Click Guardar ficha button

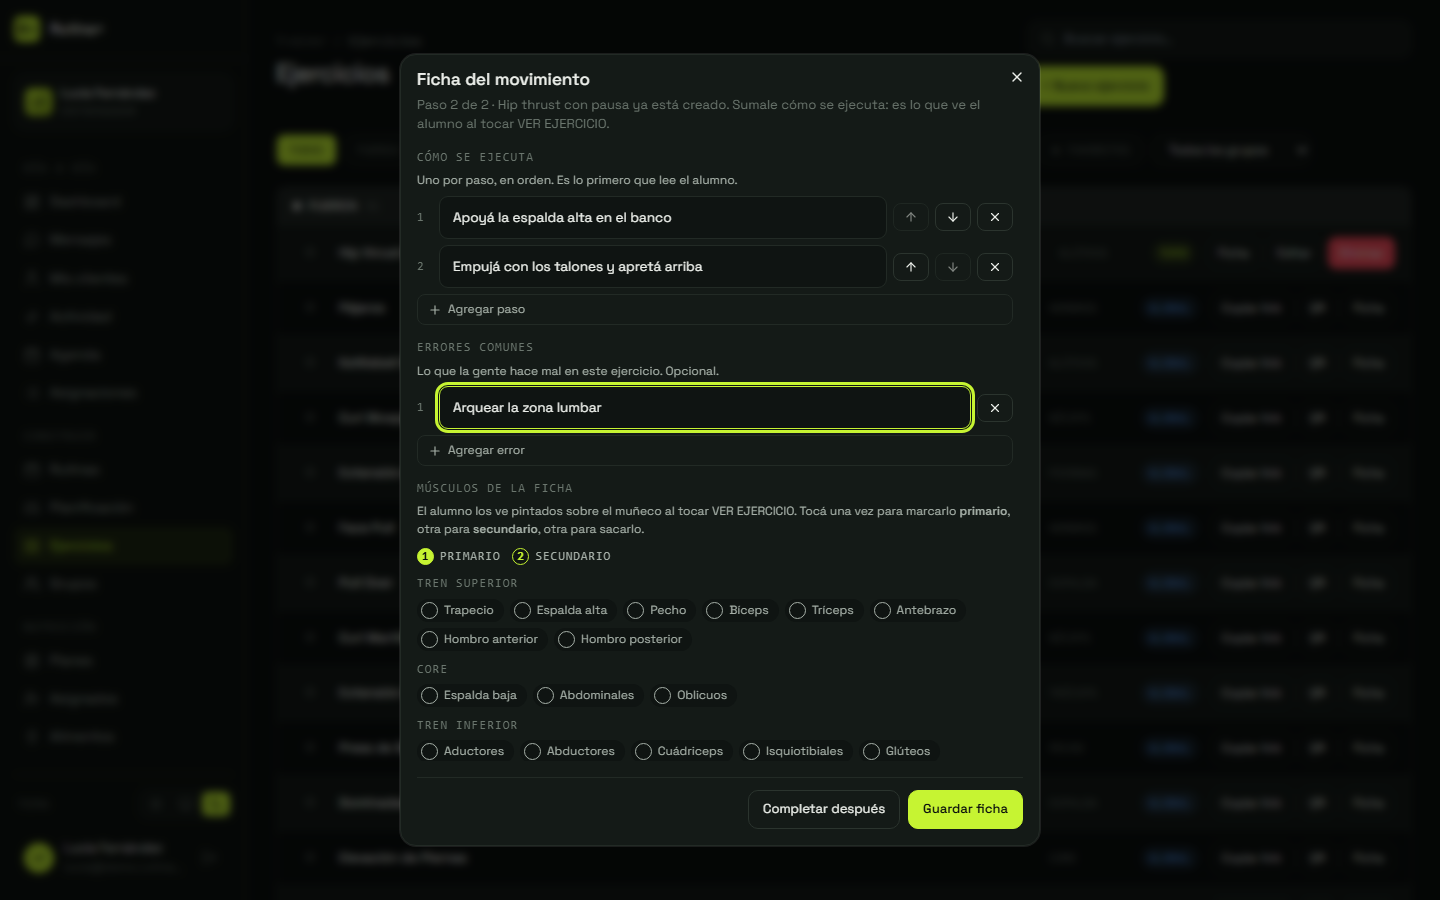tap(965, 809)
